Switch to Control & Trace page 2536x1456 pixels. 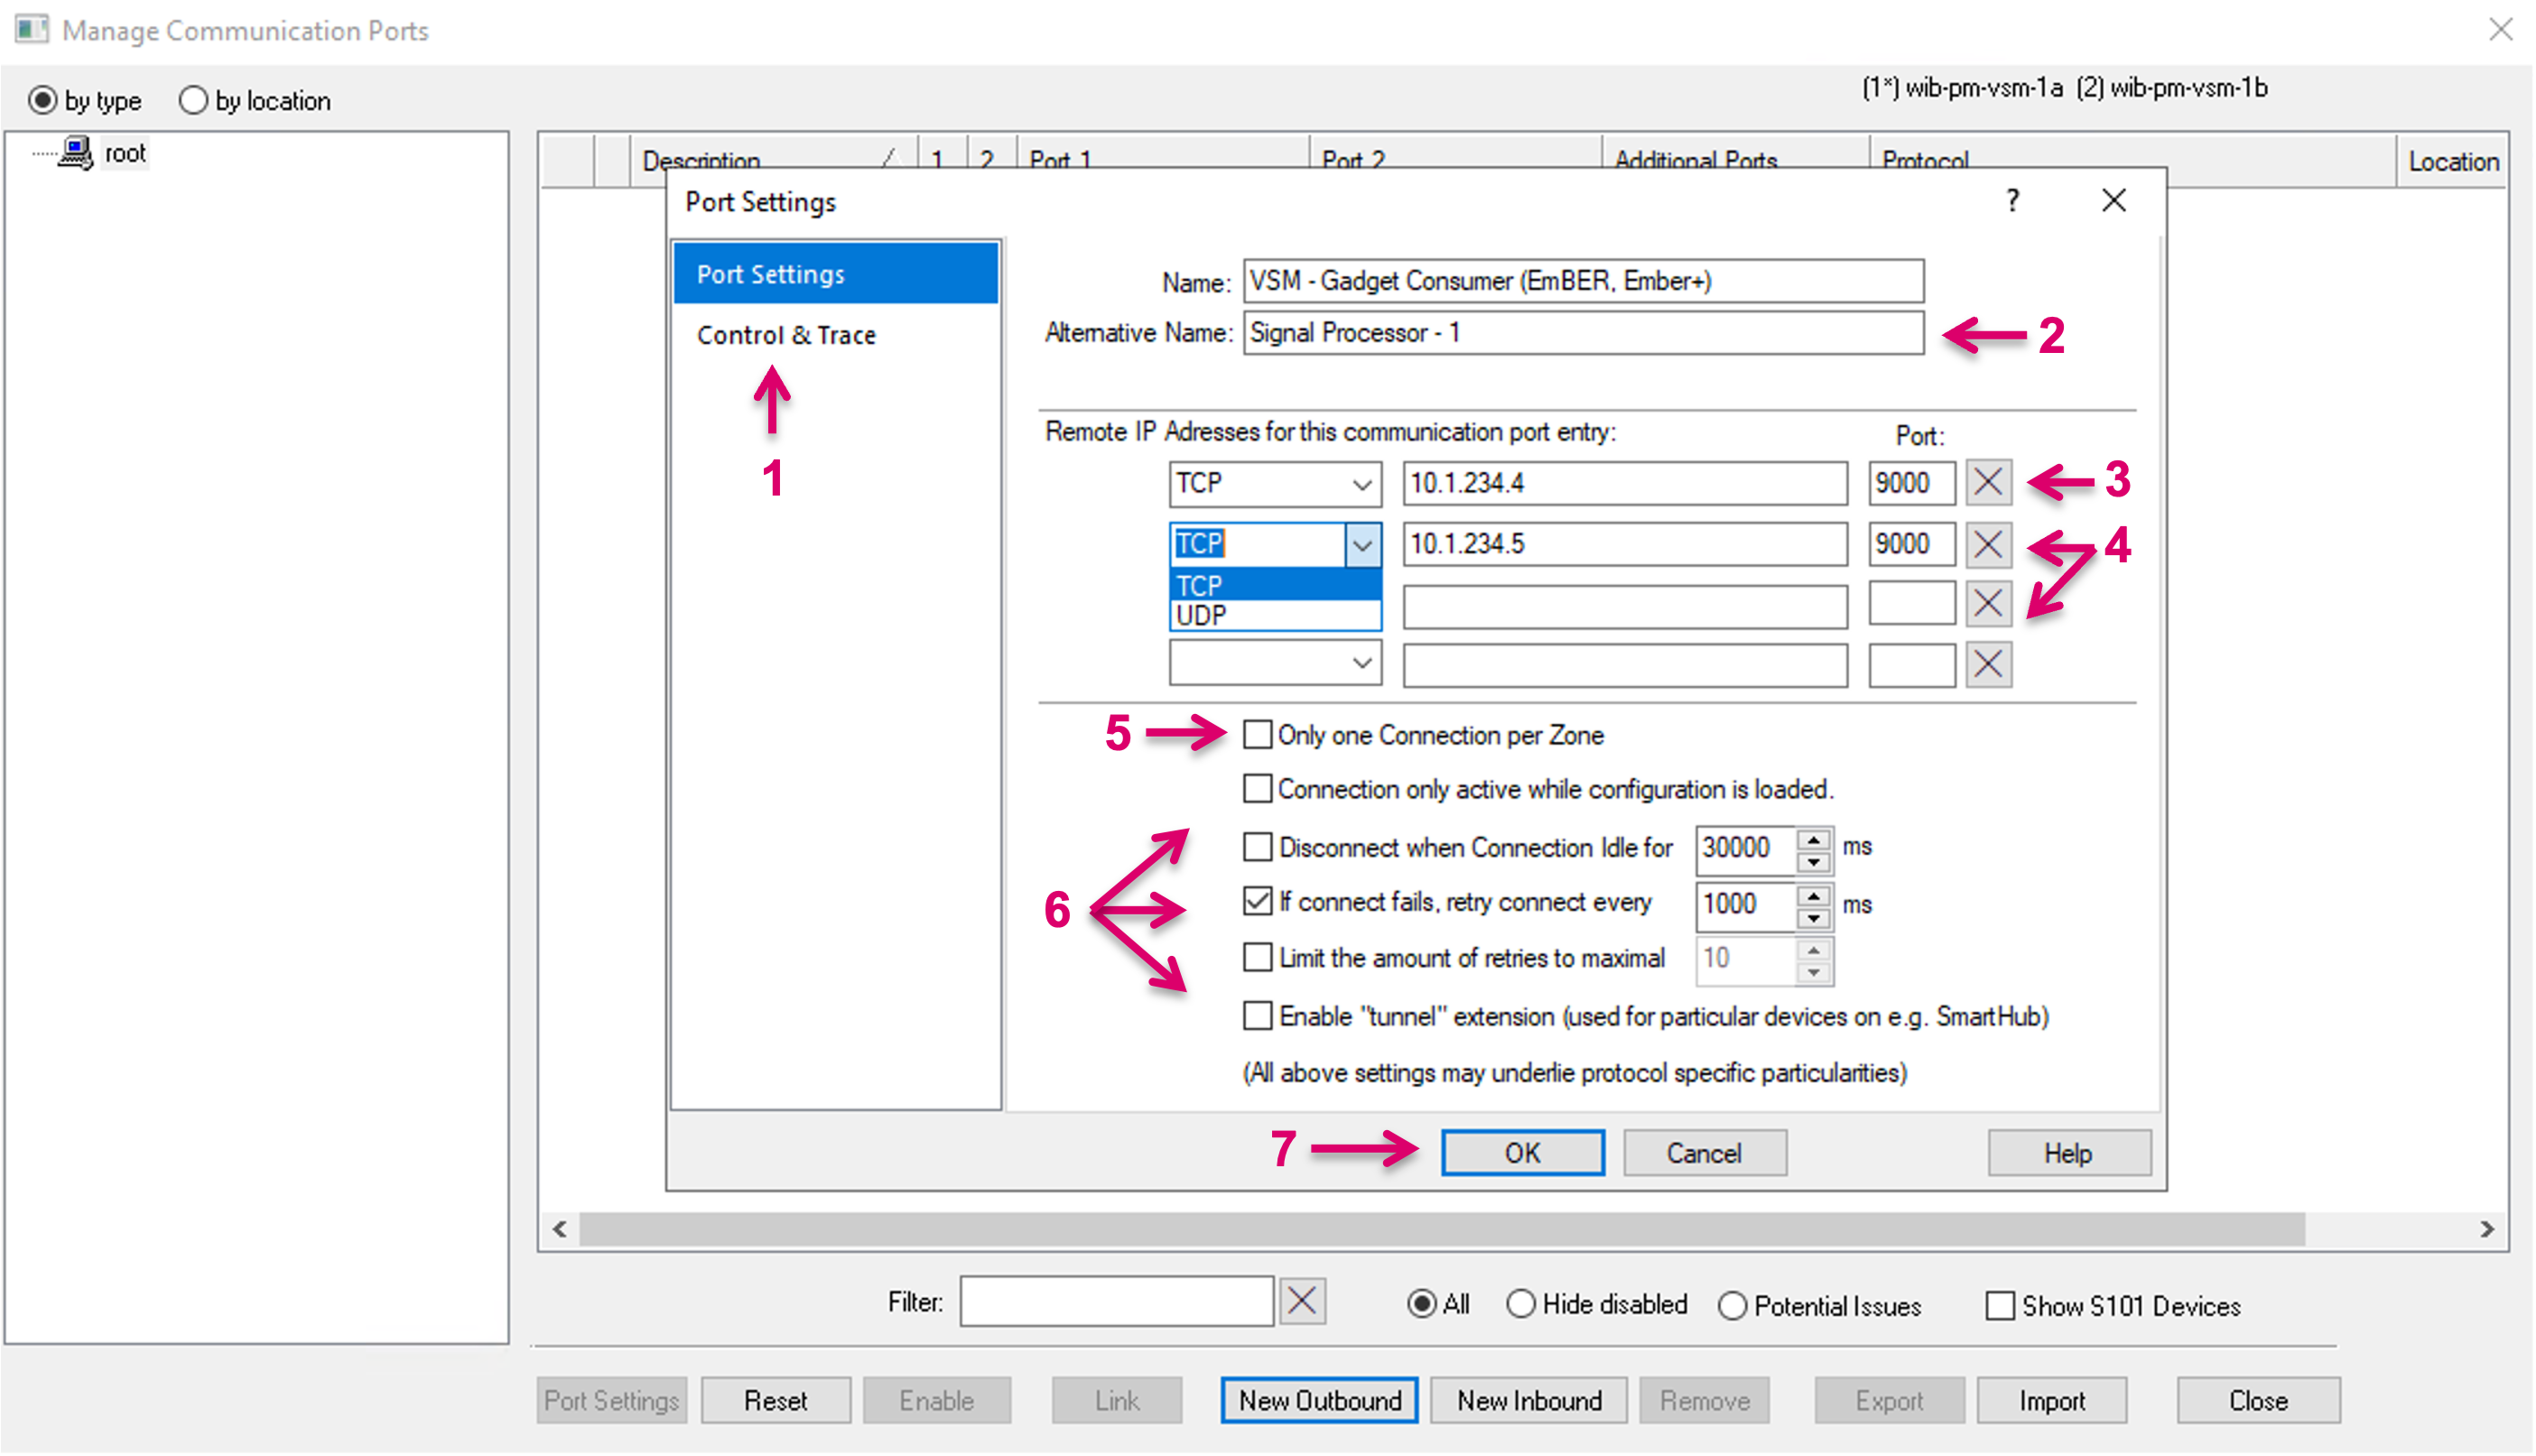(786, 335)
